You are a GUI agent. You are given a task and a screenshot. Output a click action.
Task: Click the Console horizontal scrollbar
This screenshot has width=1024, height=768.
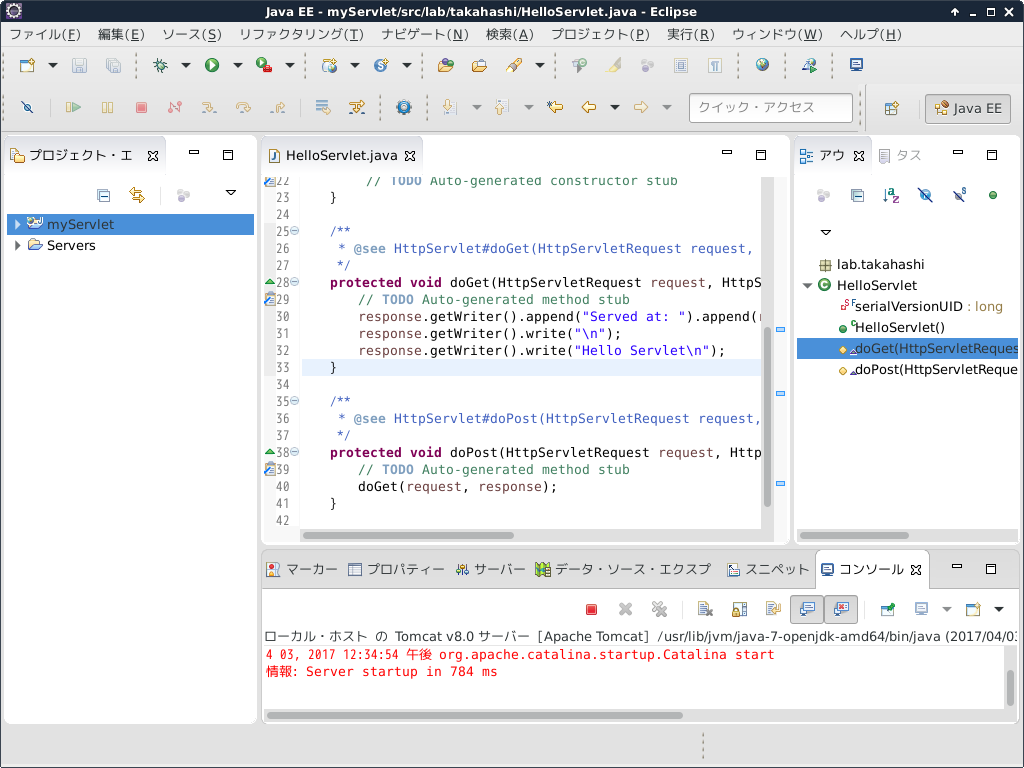(475, 715)
